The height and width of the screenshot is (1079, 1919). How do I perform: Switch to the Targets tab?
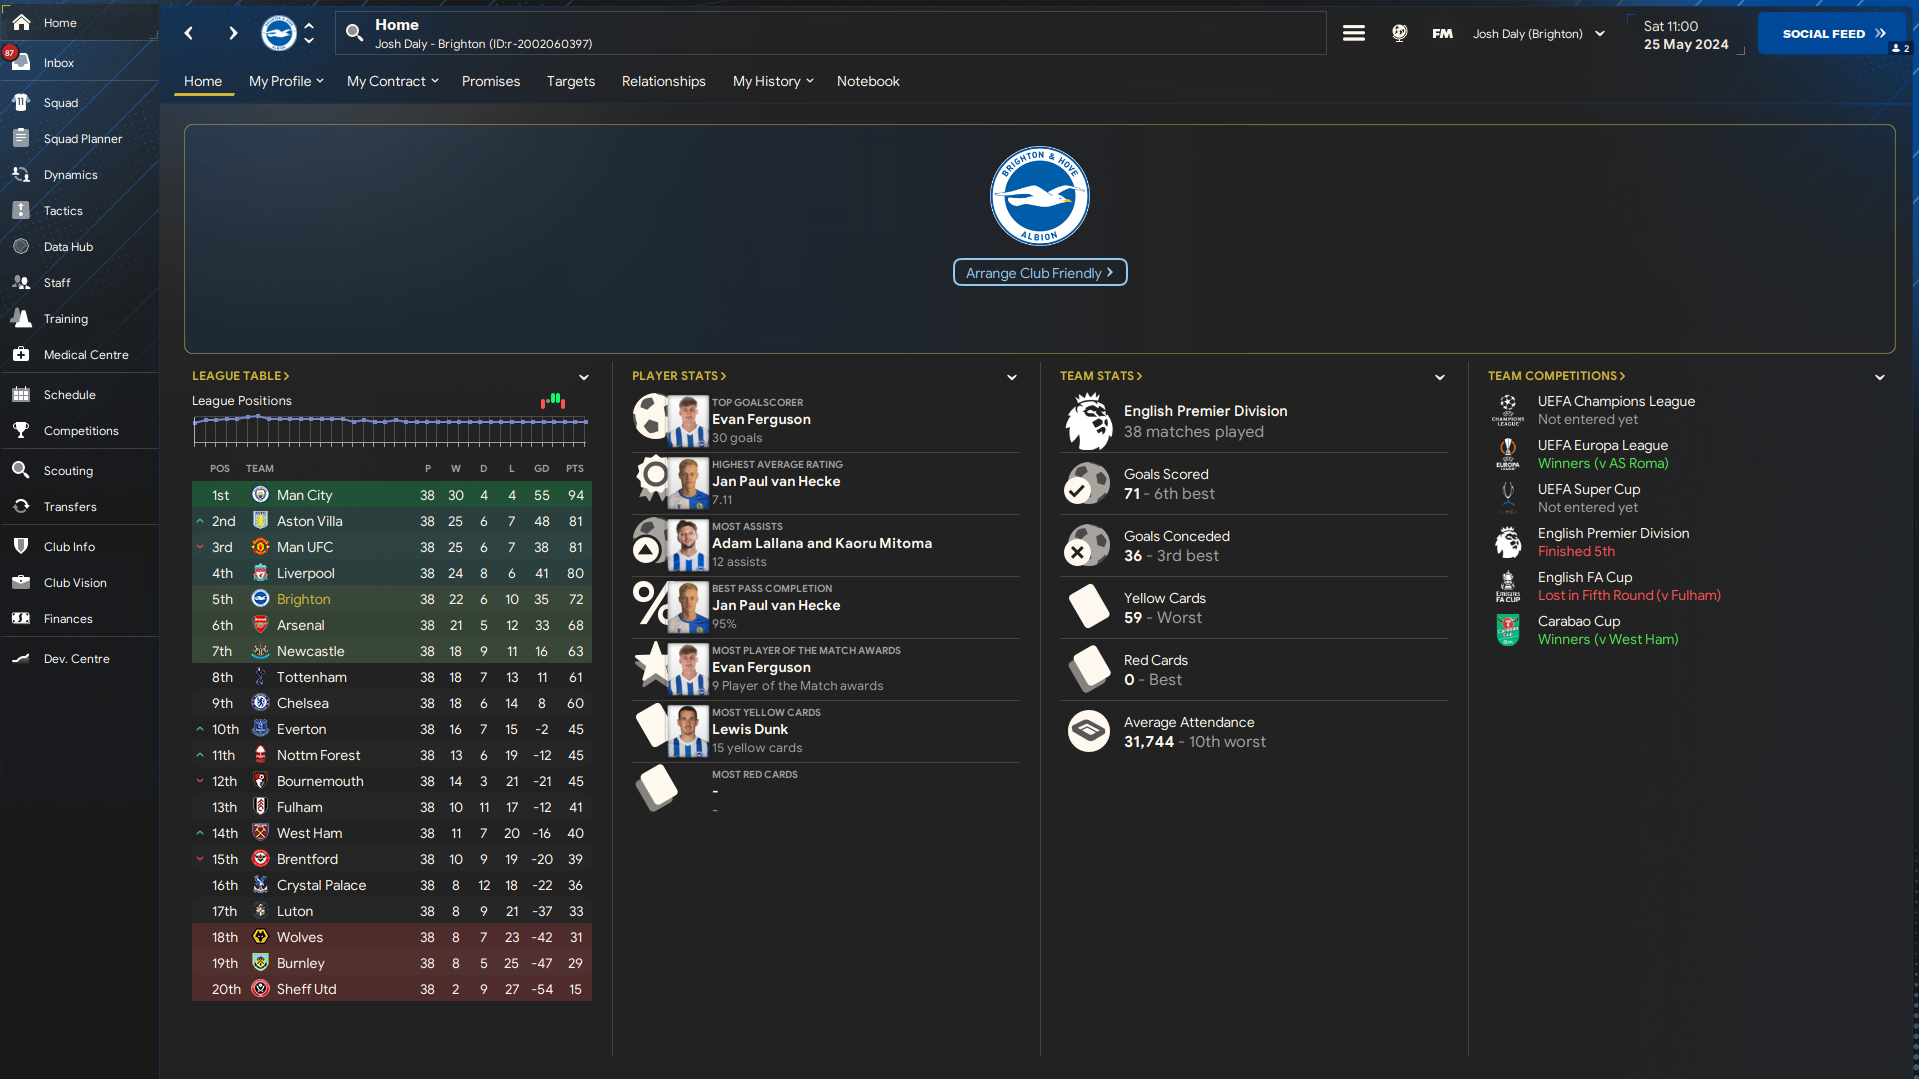(571, 81)
